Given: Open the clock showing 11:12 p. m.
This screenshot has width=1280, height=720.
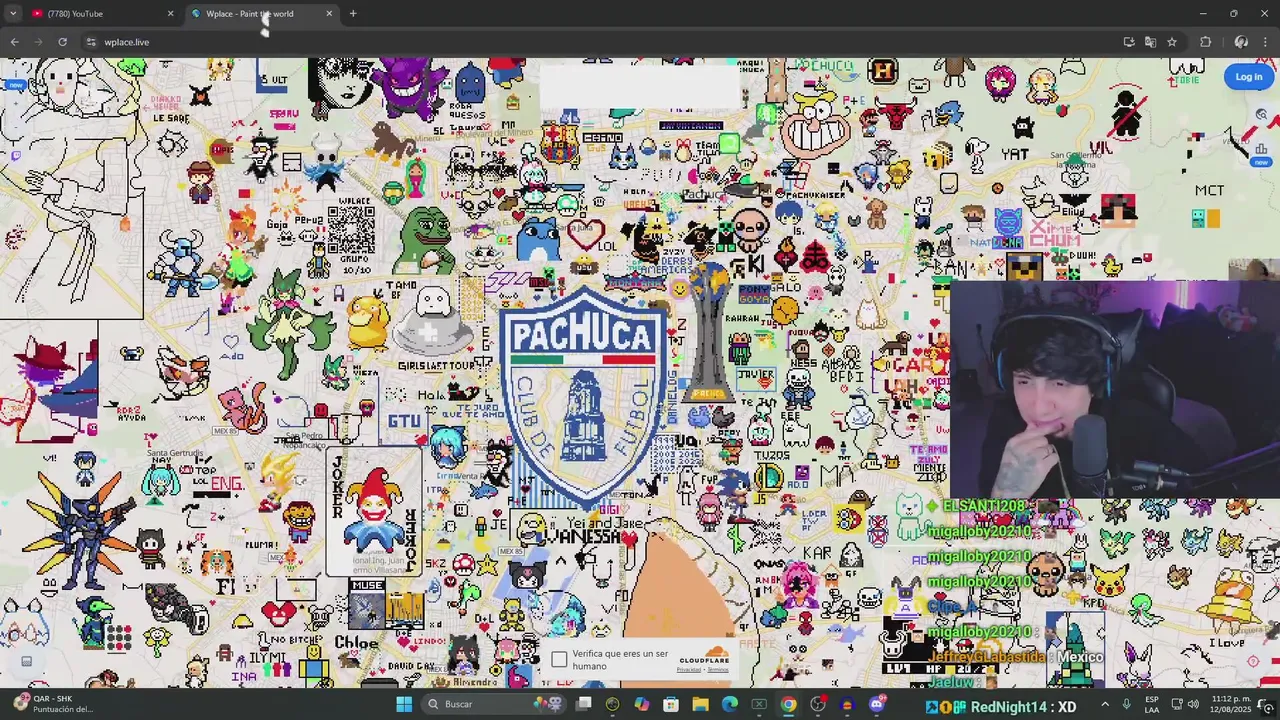Looking at the screenshot, I should [x=1232, y=704].
